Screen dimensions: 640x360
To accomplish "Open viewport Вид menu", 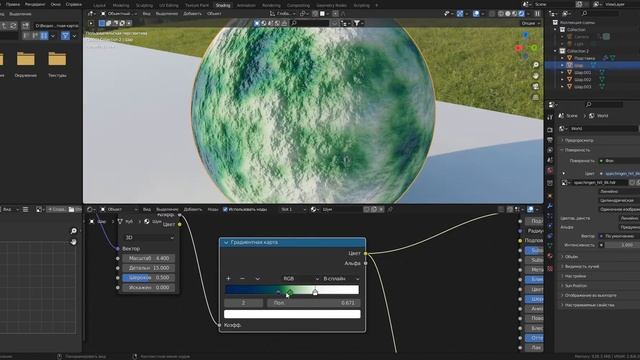I will click(x=147, y=13).
